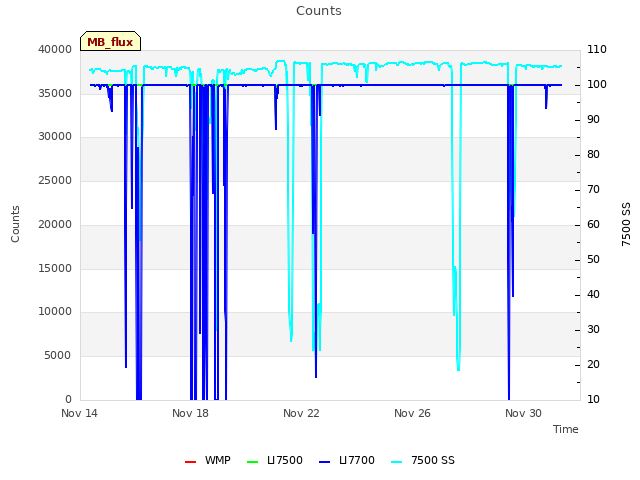Click the cyan dip bottom before Nov 22

(x=291, y=340)
